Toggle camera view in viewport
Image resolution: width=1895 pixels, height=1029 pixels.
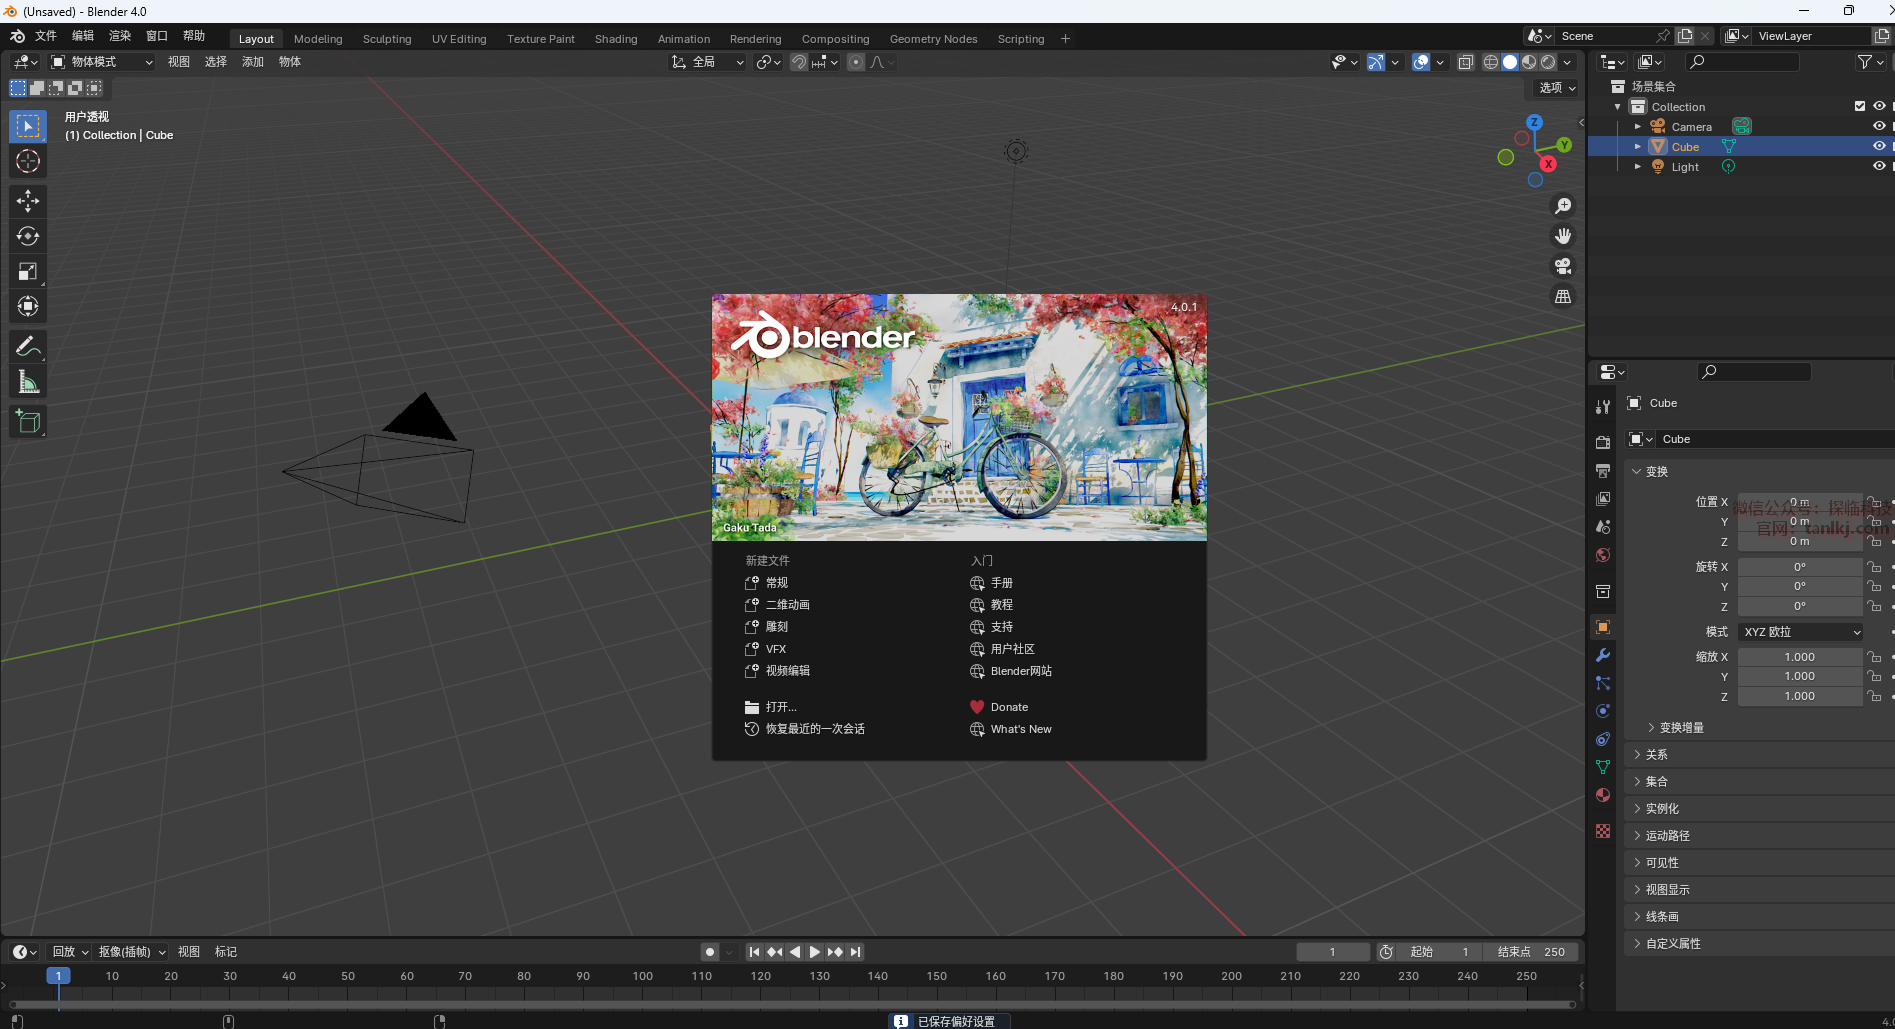(x=1562, y=266)
